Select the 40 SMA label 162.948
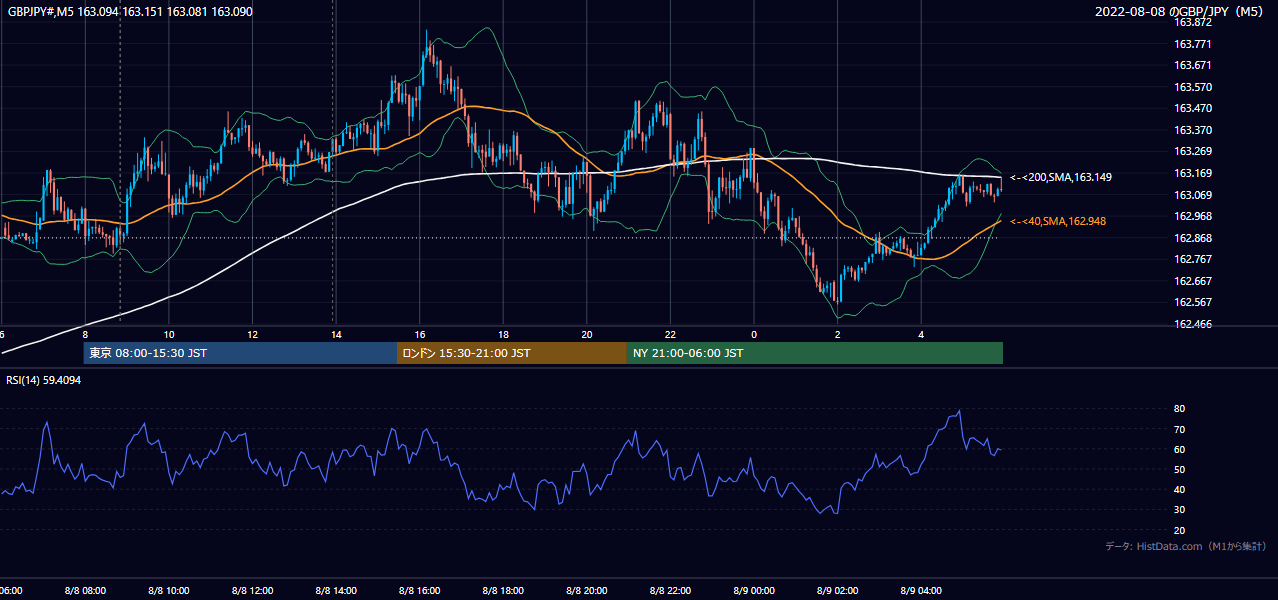Viewport: 1278px width, 600px height. [1059, 221]
